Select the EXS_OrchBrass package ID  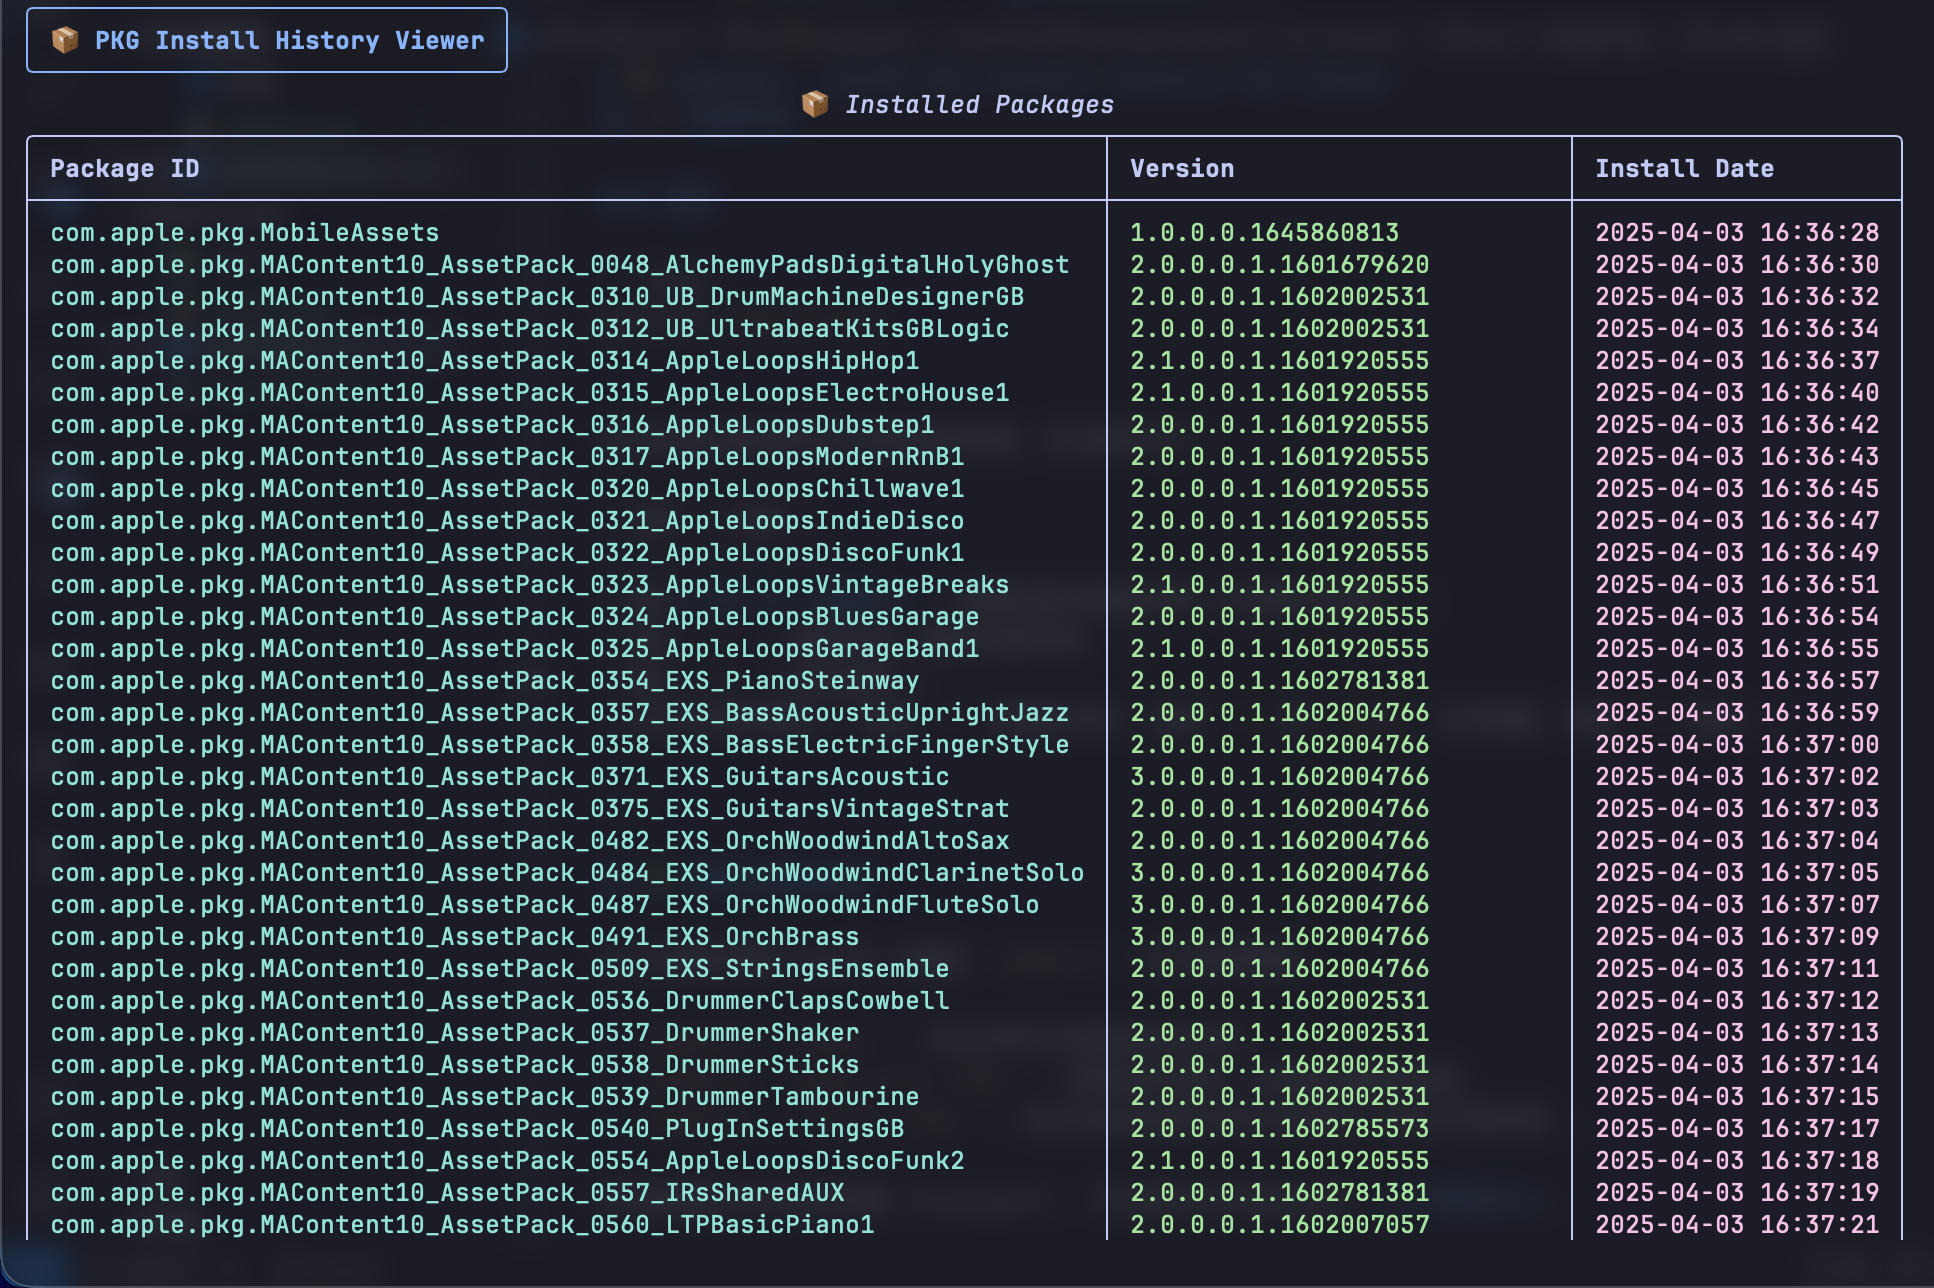(455, 936)
